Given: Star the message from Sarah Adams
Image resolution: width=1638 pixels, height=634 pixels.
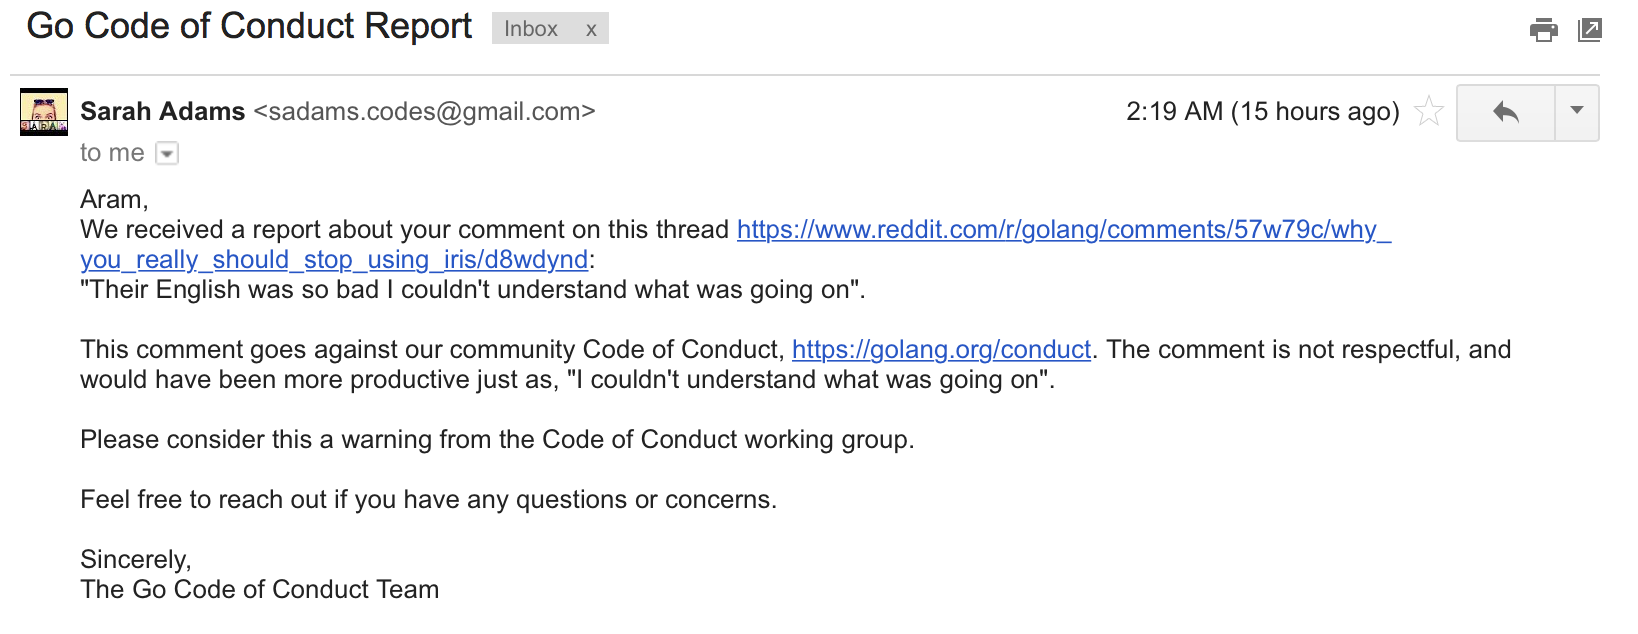Looking at the screenshot, I should pyautogui.click(x=1429, y=111).
